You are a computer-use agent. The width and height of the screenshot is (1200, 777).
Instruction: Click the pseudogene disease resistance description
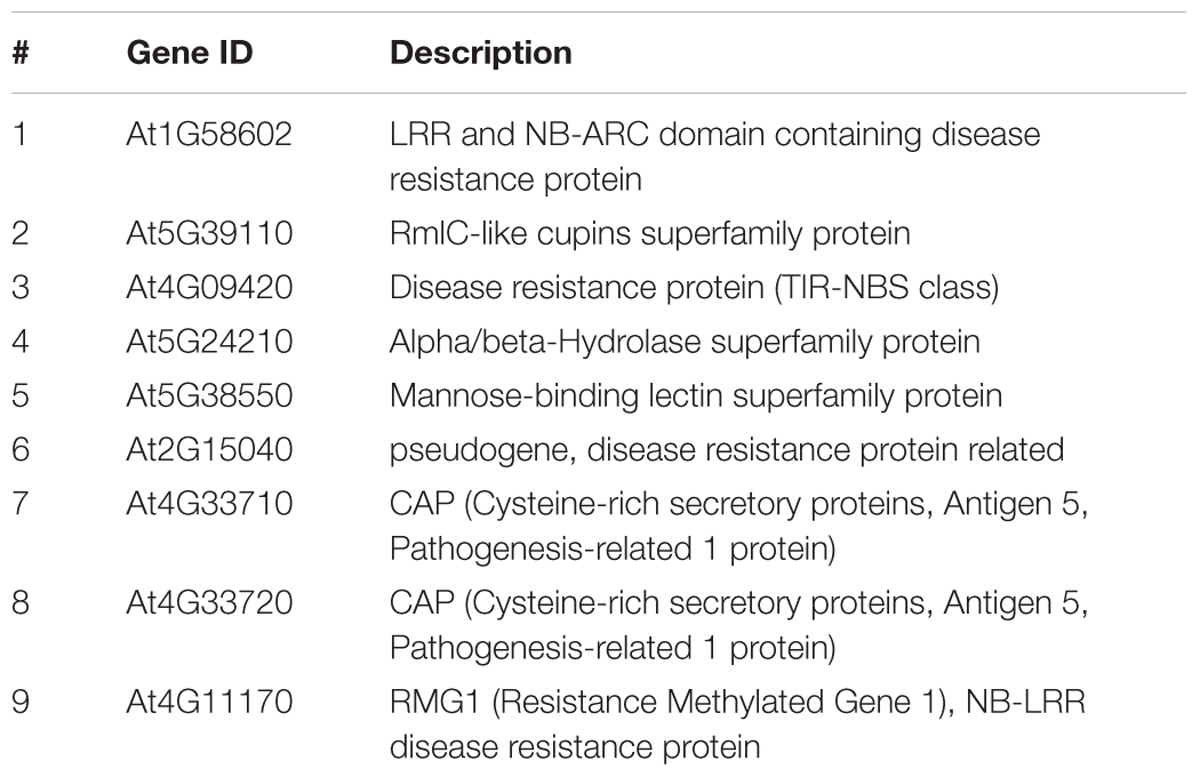[x=726, y=450]
